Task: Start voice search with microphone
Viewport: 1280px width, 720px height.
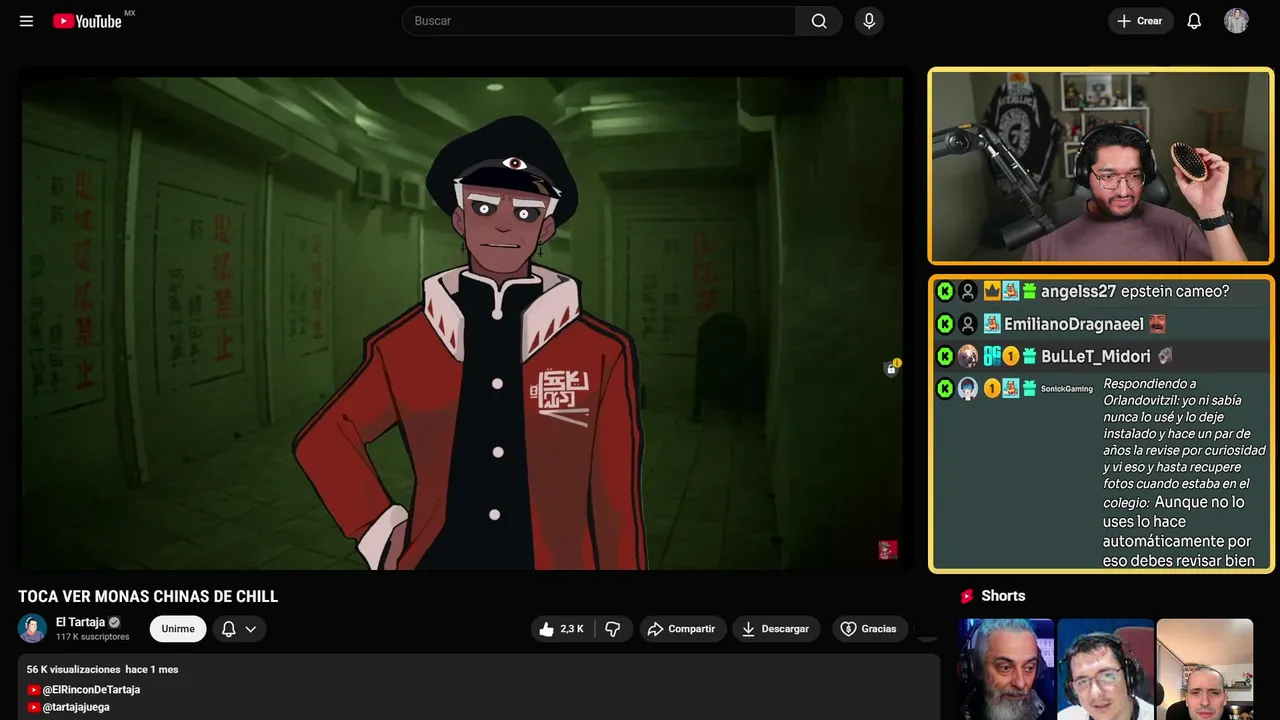Action: [869, 21]
